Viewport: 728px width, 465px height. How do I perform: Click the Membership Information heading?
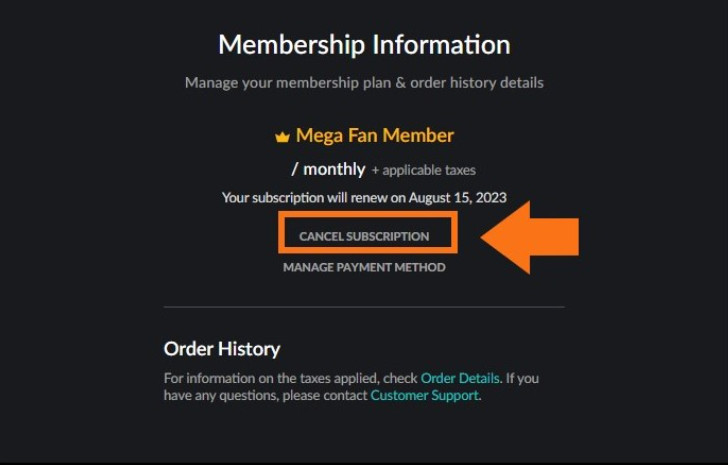(x=364, y=45)
